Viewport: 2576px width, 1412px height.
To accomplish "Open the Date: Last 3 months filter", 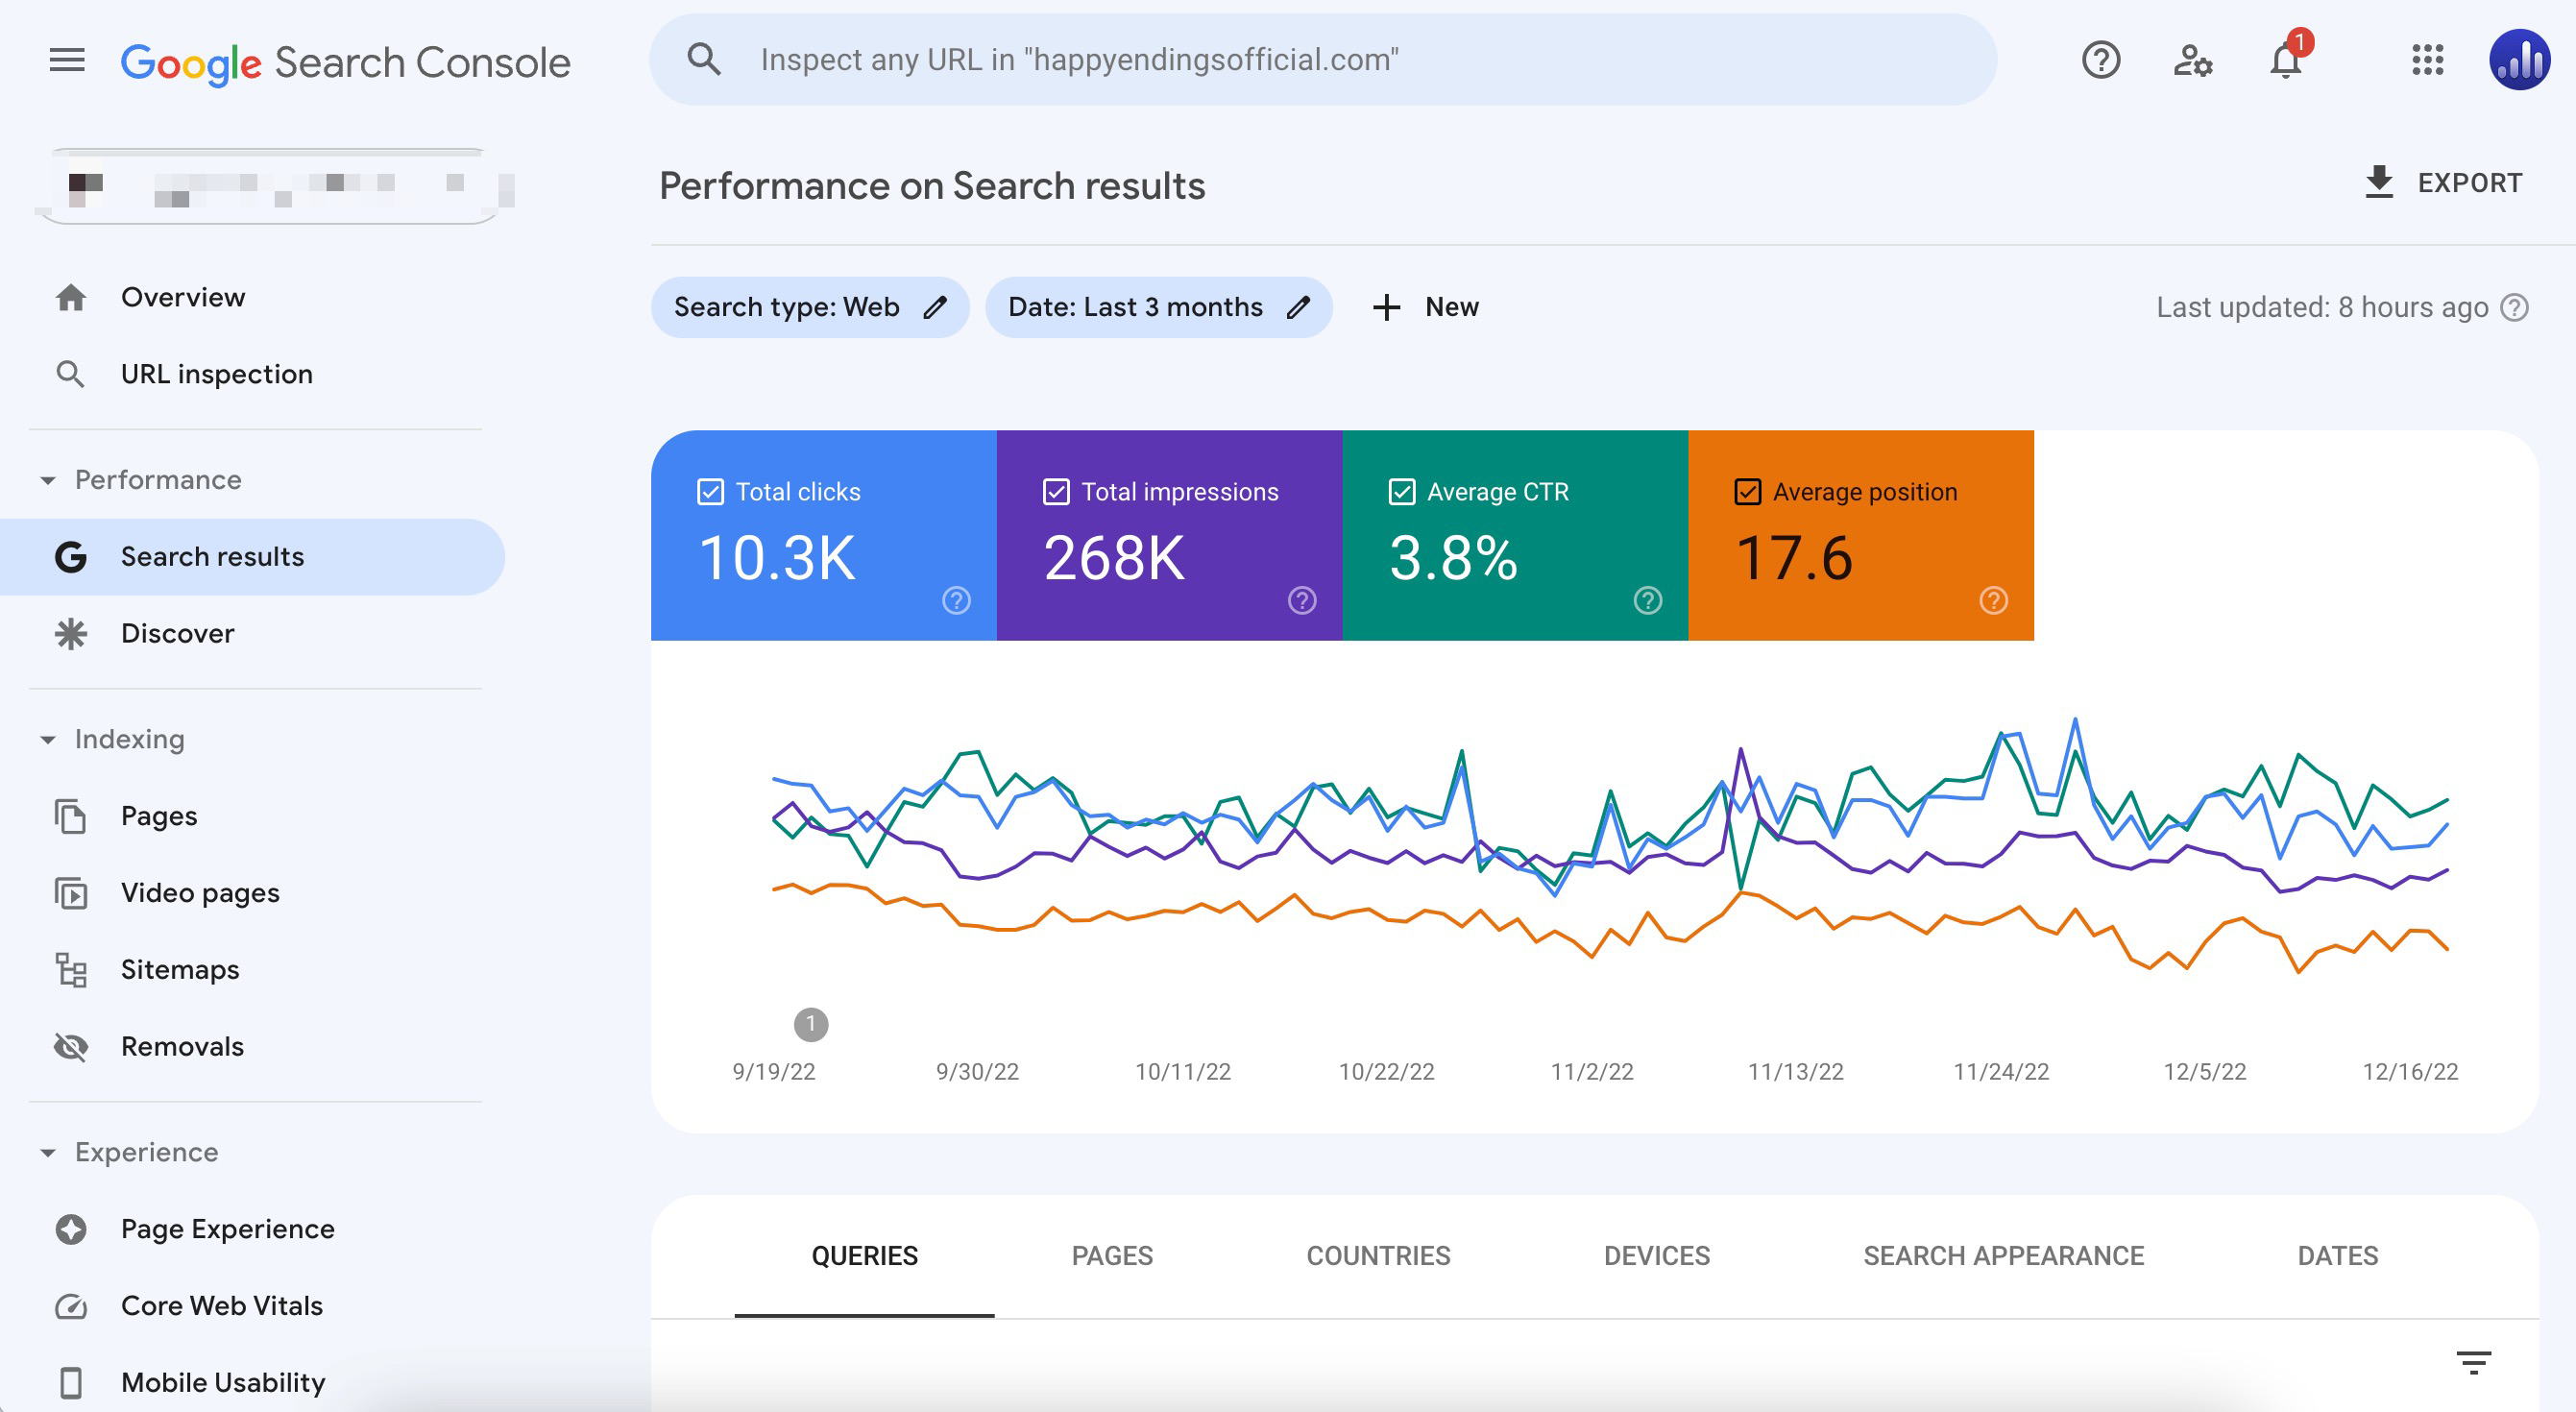I will click(1158, 307).
